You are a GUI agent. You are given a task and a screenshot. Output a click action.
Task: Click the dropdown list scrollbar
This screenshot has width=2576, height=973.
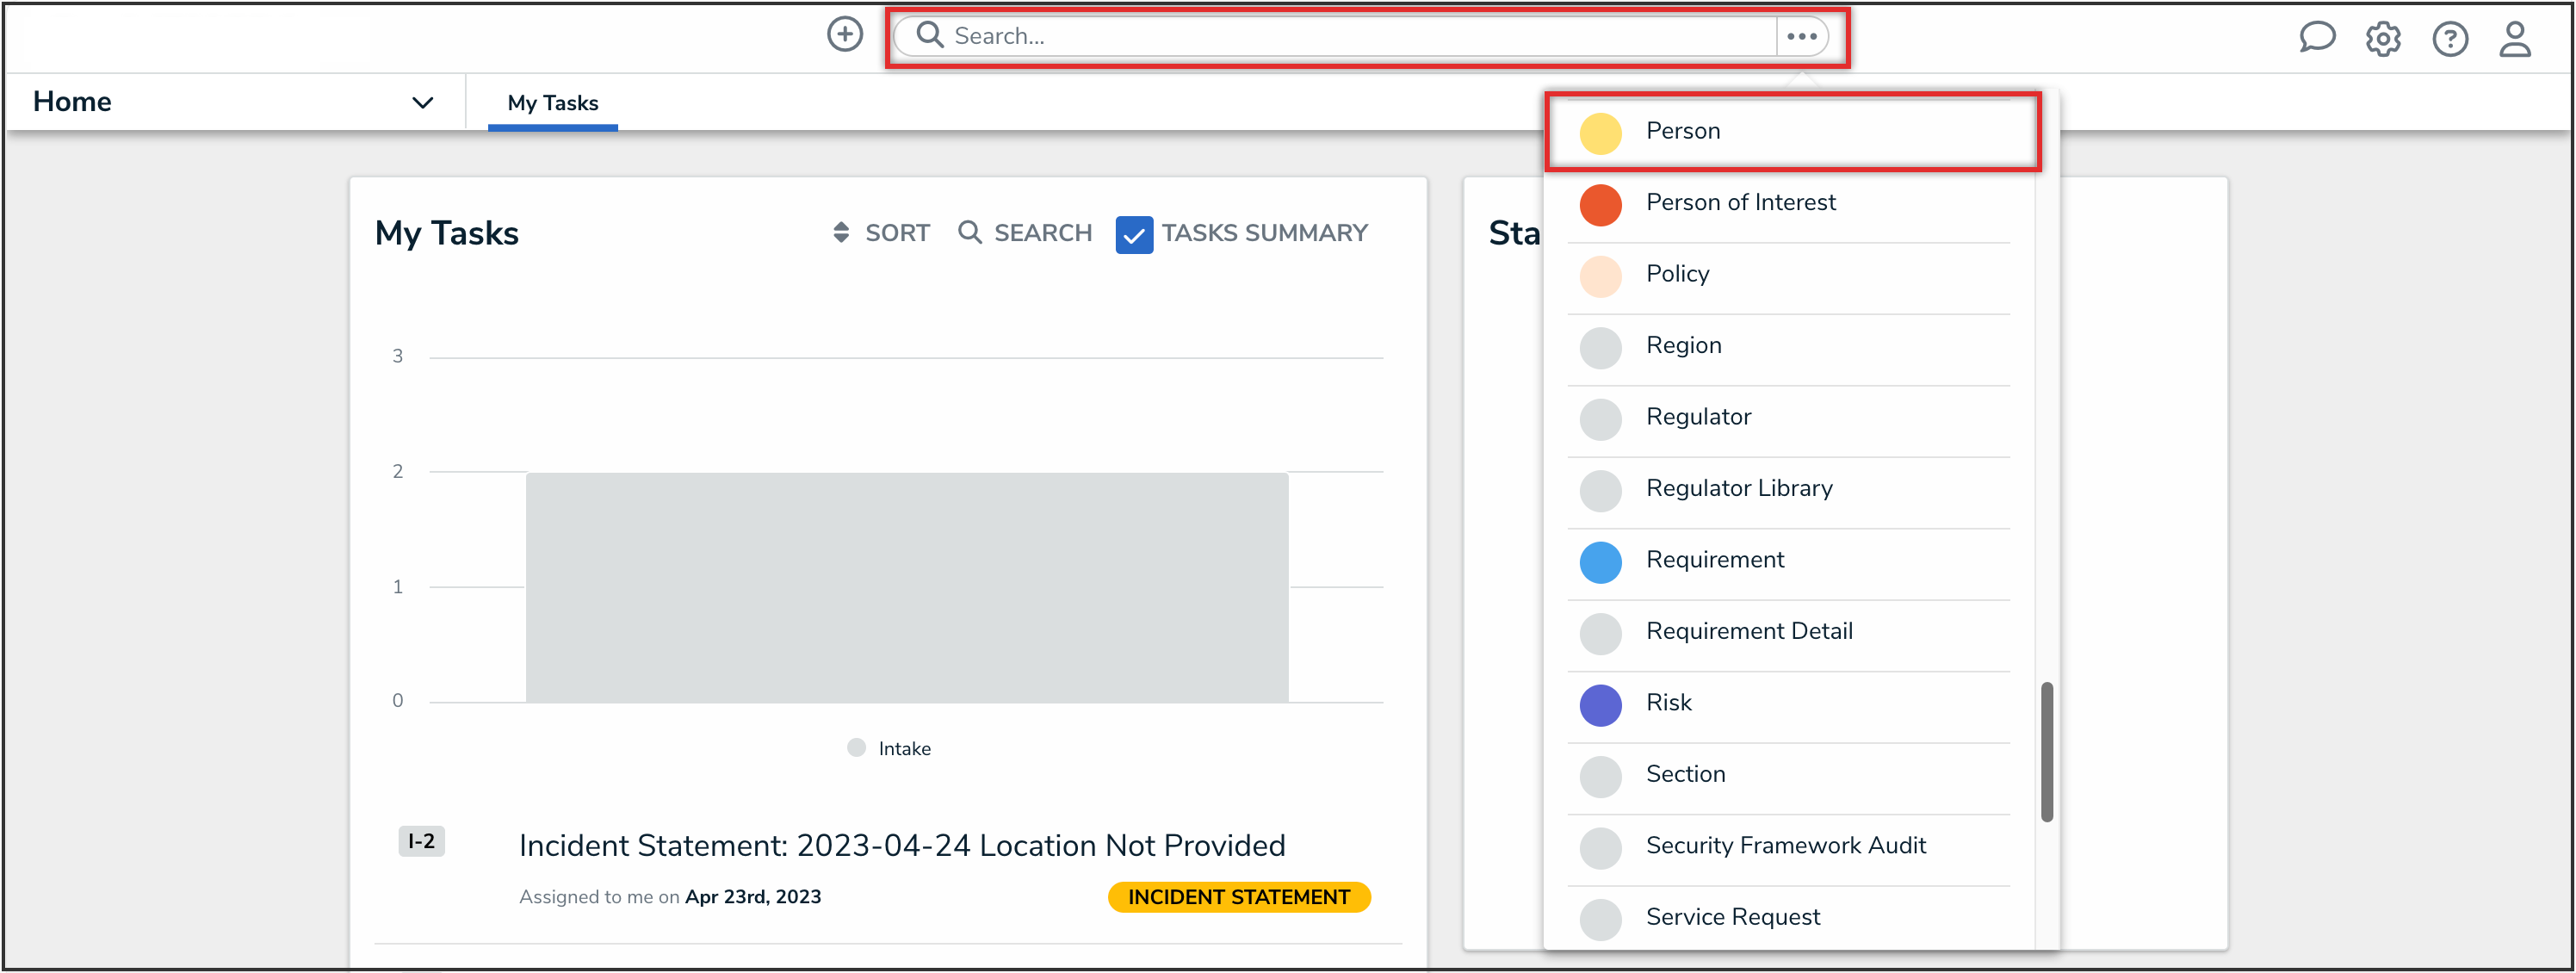pos(2046,750)
